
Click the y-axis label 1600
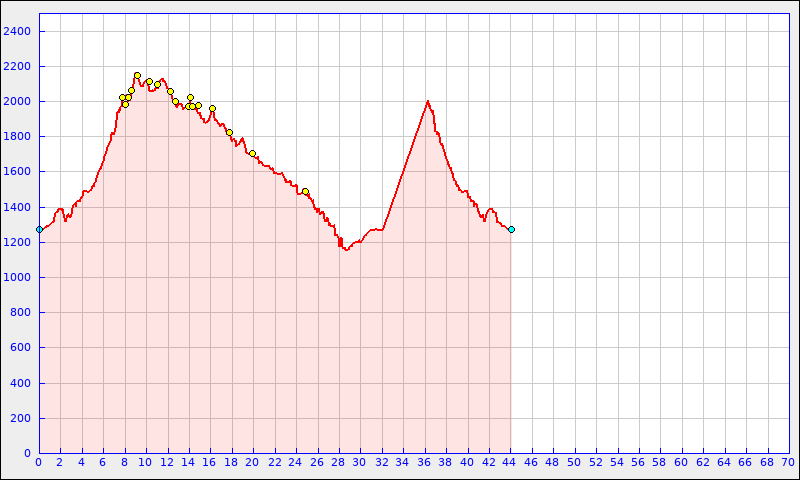[18, 172]
